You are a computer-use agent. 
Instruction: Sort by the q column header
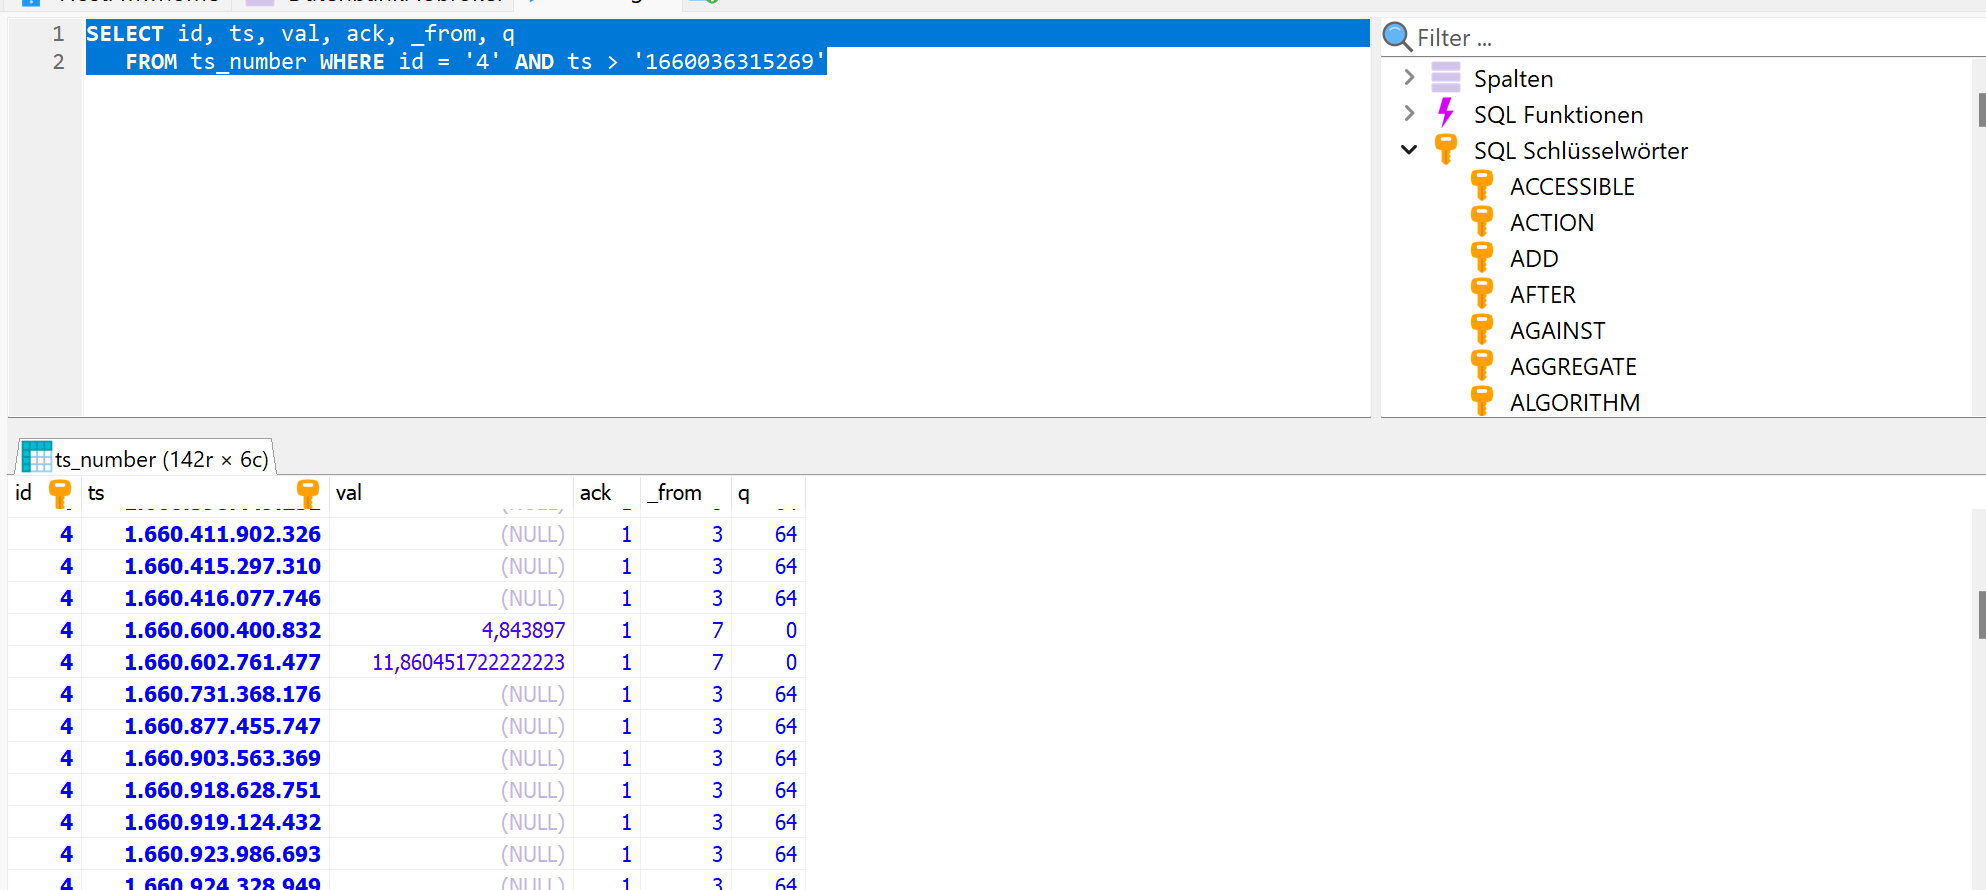coord(768,493)
